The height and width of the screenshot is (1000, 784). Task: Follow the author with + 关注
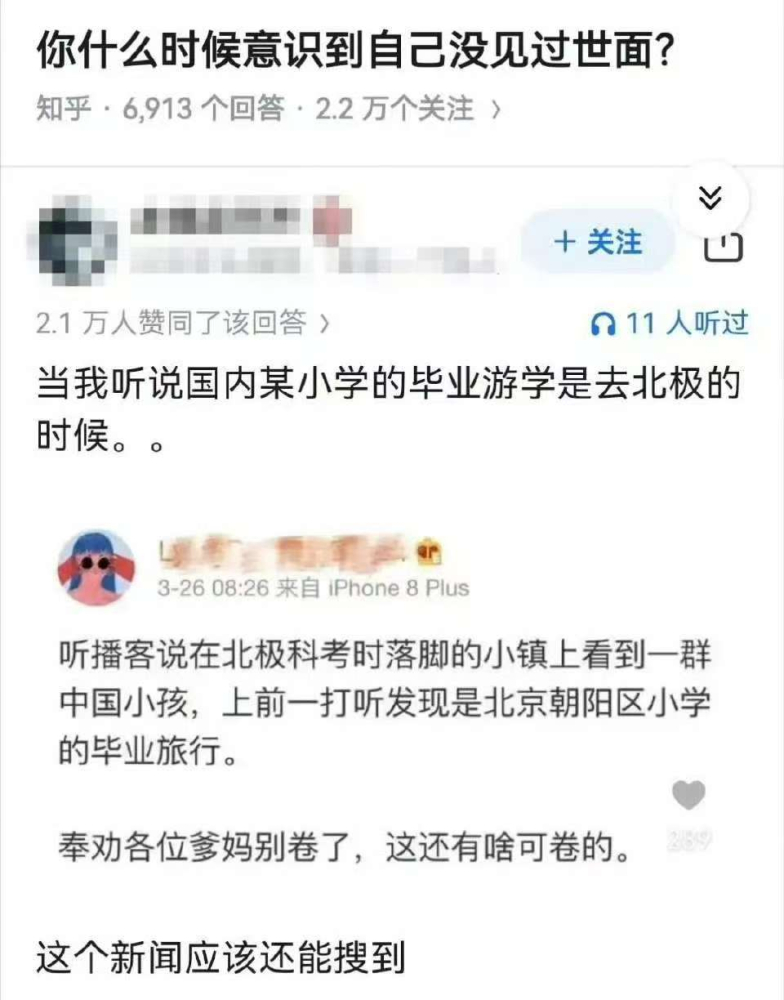(x=598, y=242)
